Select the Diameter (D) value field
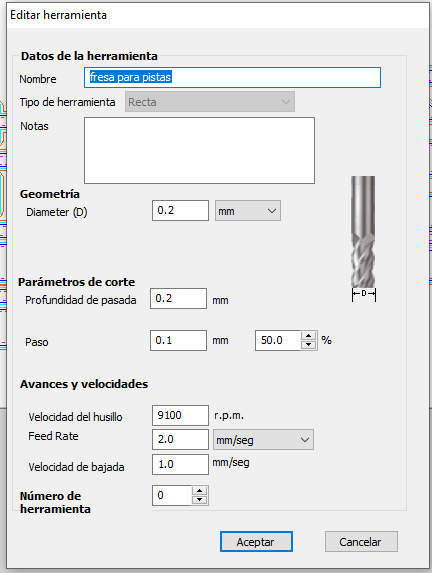This screenshot has height=573, width=432. (180, 210)
